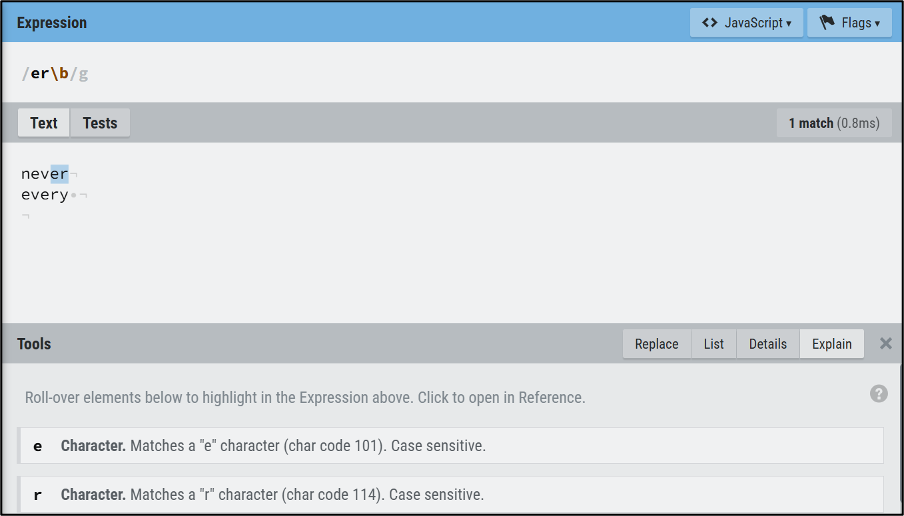This screenshot has height=516, width=904.
Task: Open the 'r' Character explanation in Reference
Action: click(451, 494)
